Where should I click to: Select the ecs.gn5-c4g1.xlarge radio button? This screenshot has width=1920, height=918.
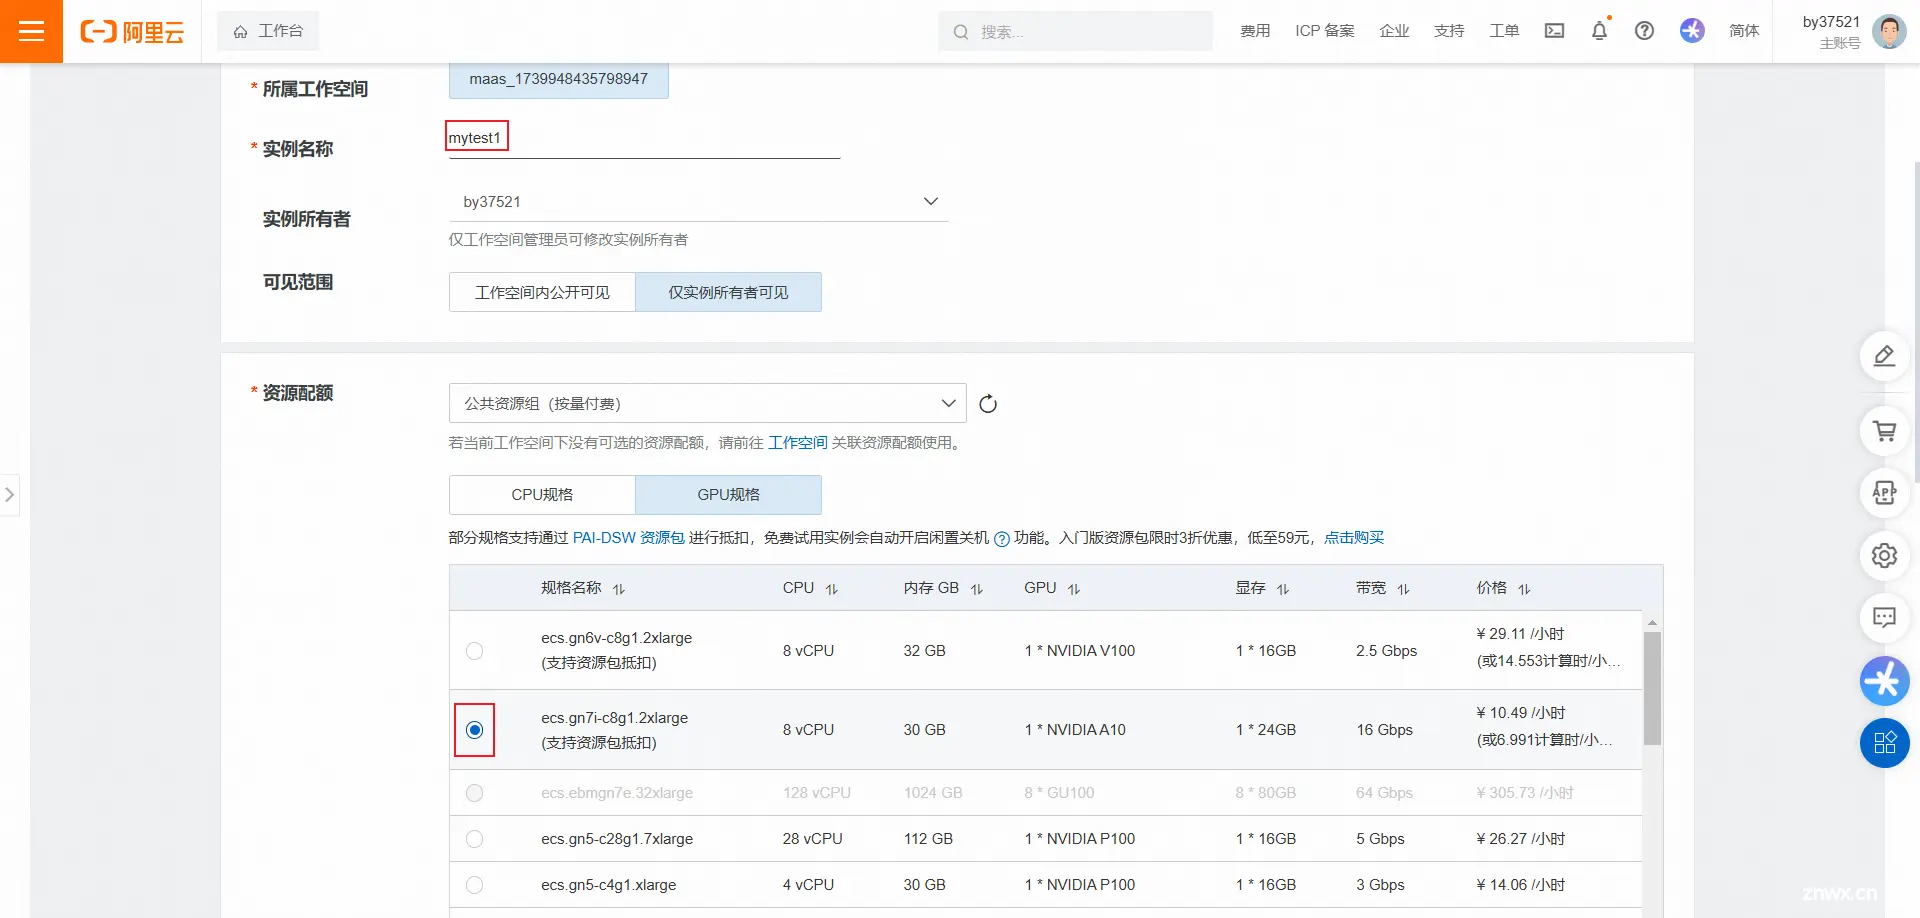pos(474,885)
